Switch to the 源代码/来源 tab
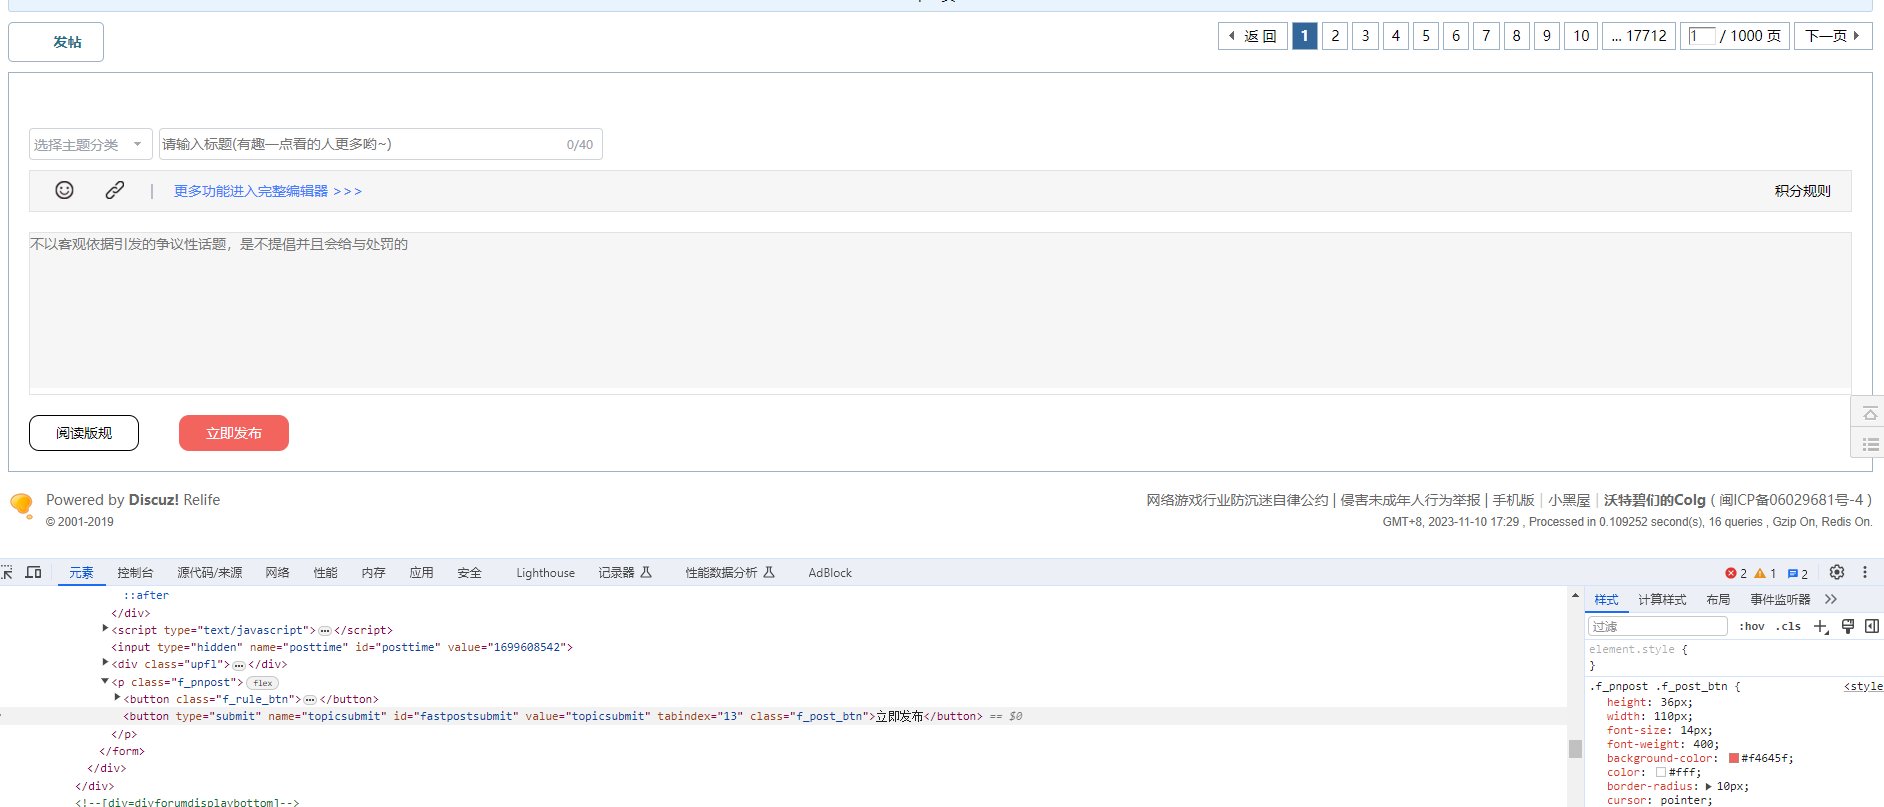Screen dimensions: 1884x807 click(210, 573)
